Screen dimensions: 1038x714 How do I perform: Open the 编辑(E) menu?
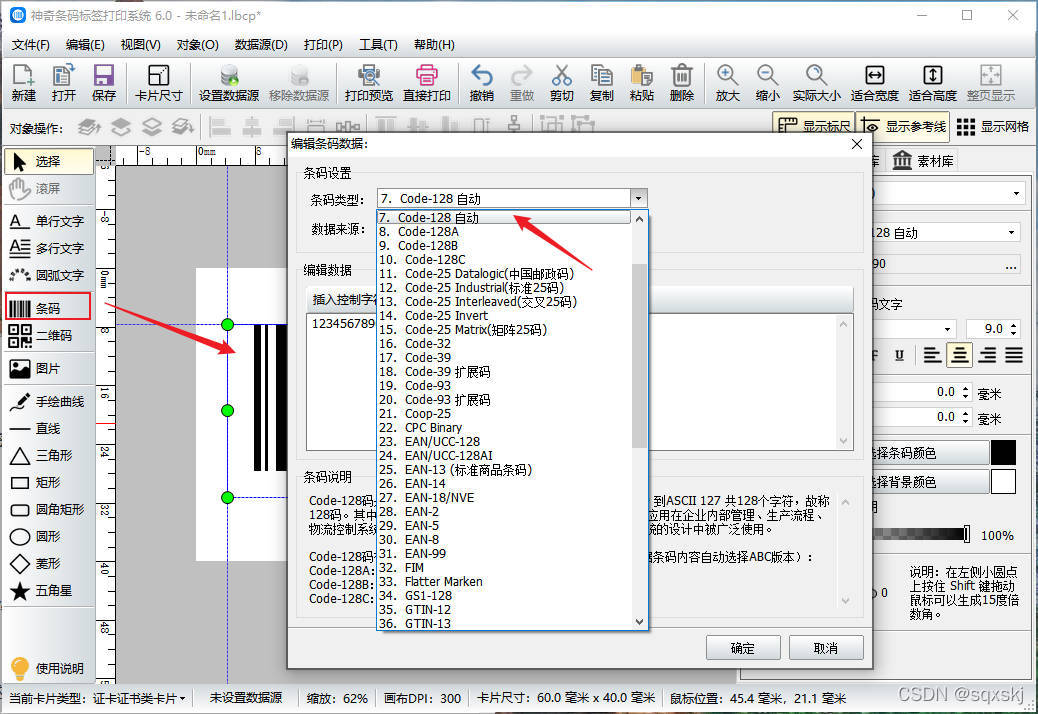[85, 44]
